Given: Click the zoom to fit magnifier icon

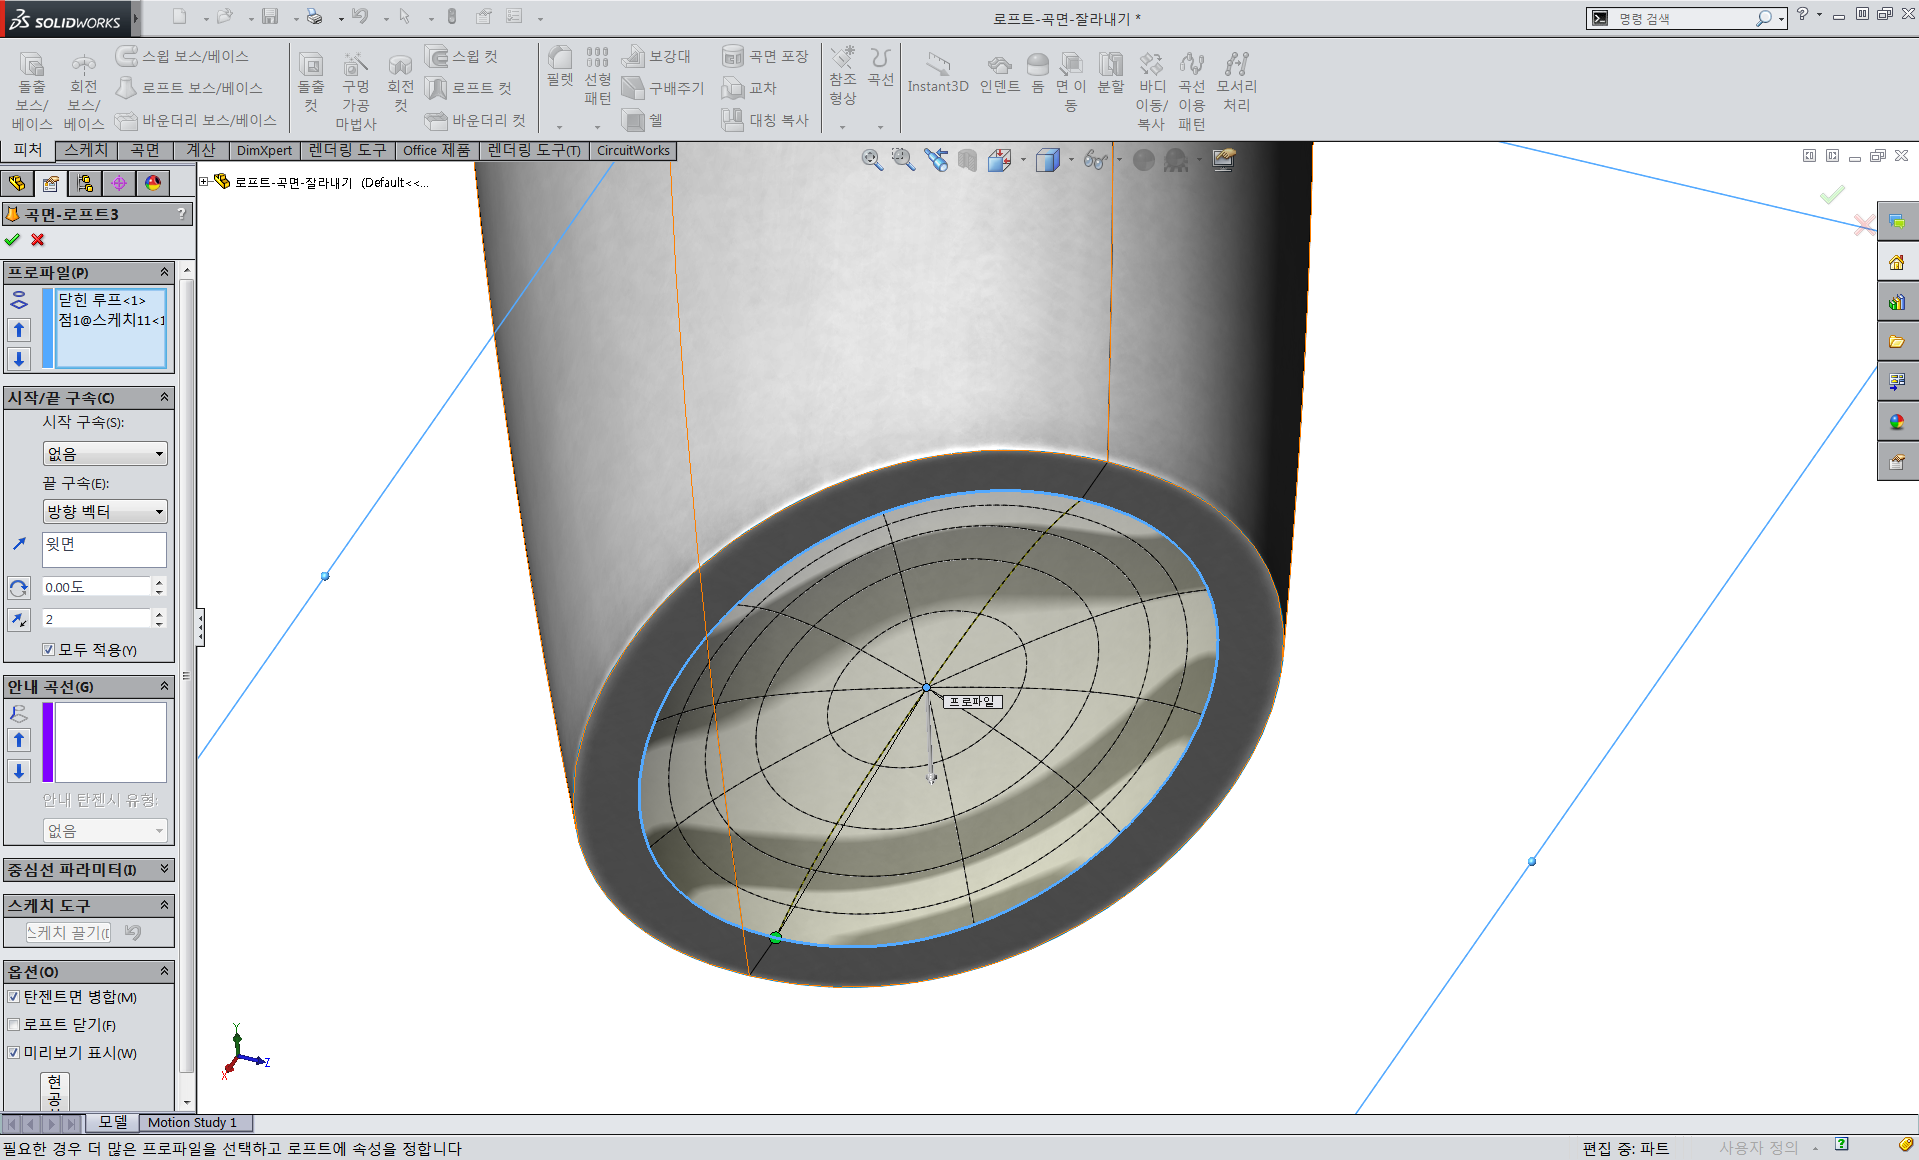Looking at the screenshot, I should click(872, 160).
